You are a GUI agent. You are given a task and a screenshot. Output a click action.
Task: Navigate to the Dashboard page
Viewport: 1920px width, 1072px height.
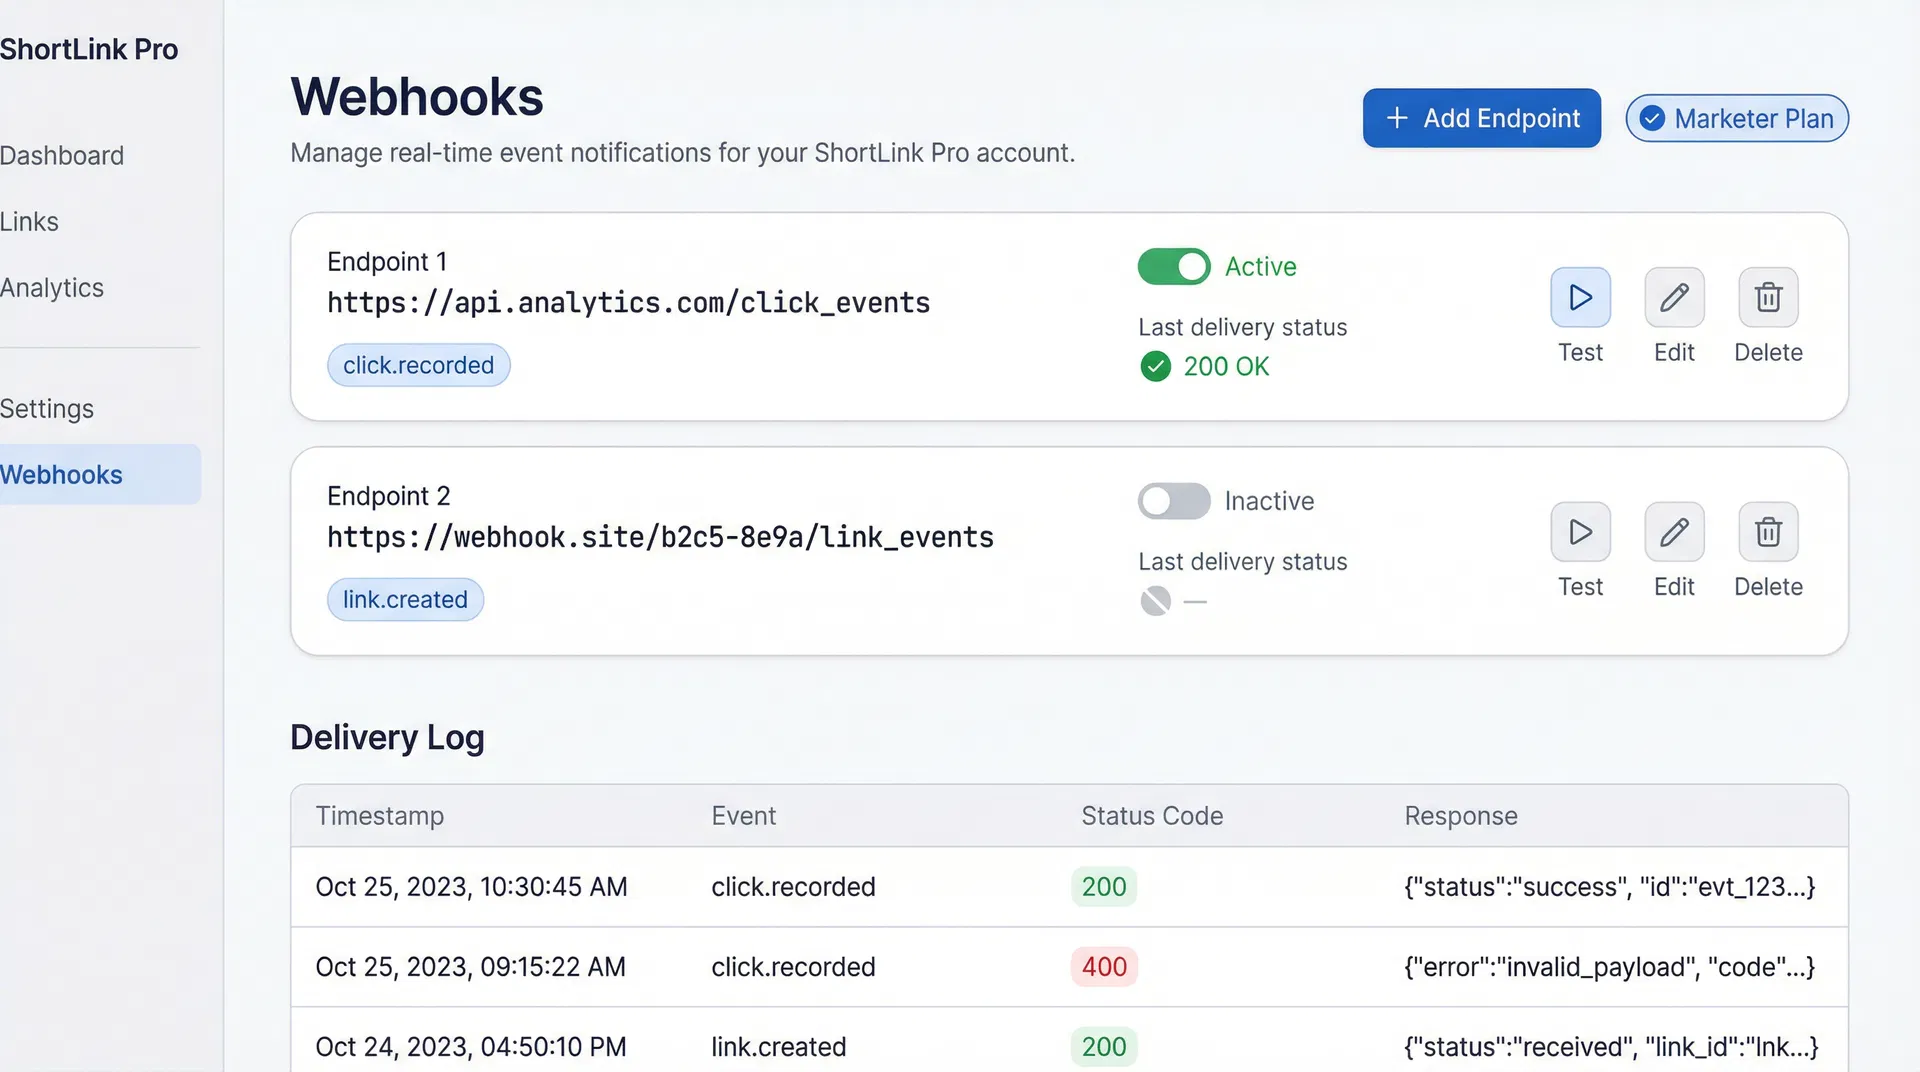62,155
